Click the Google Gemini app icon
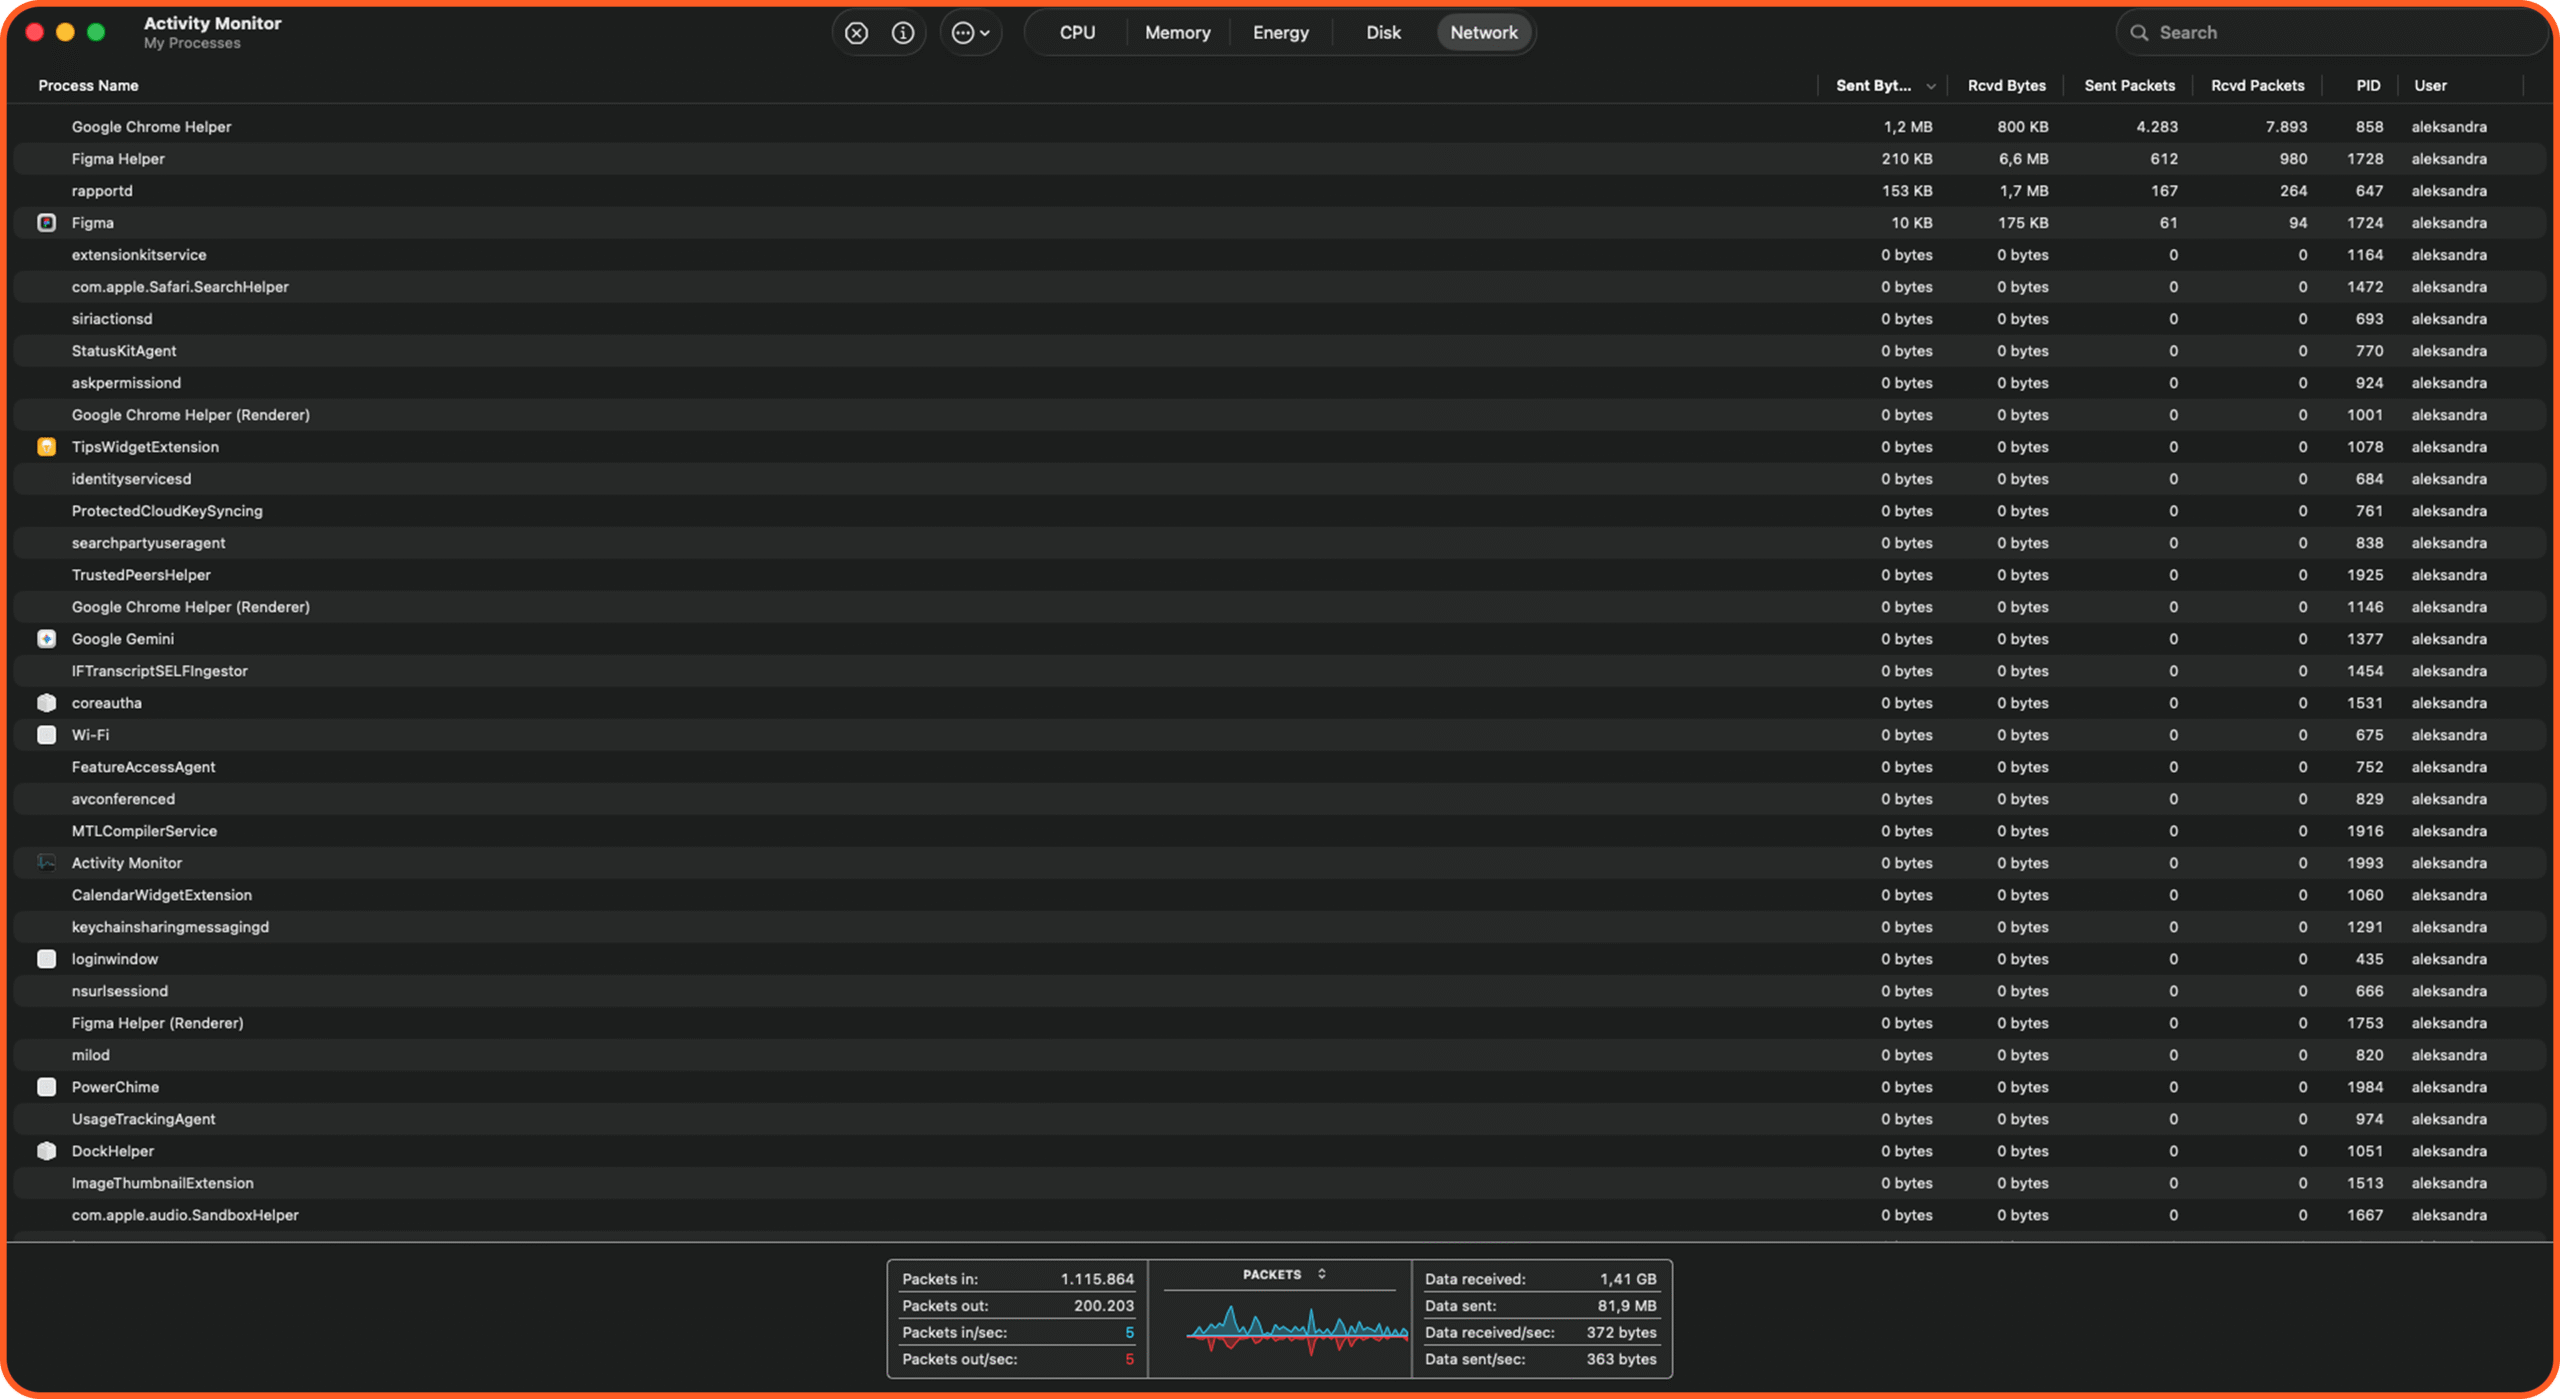 coord(46,638)
